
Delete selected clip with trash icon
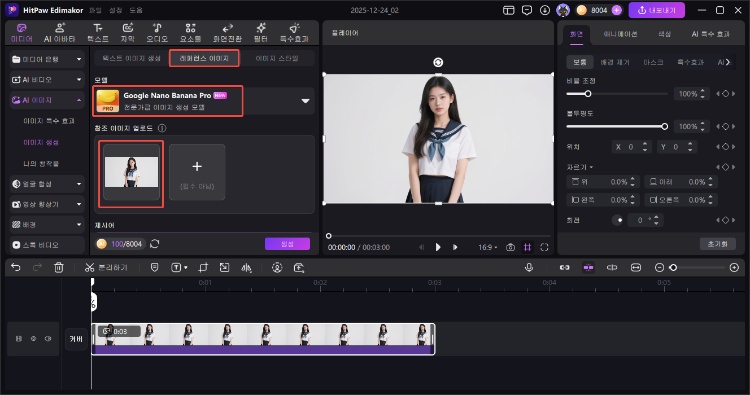(58, 267)
